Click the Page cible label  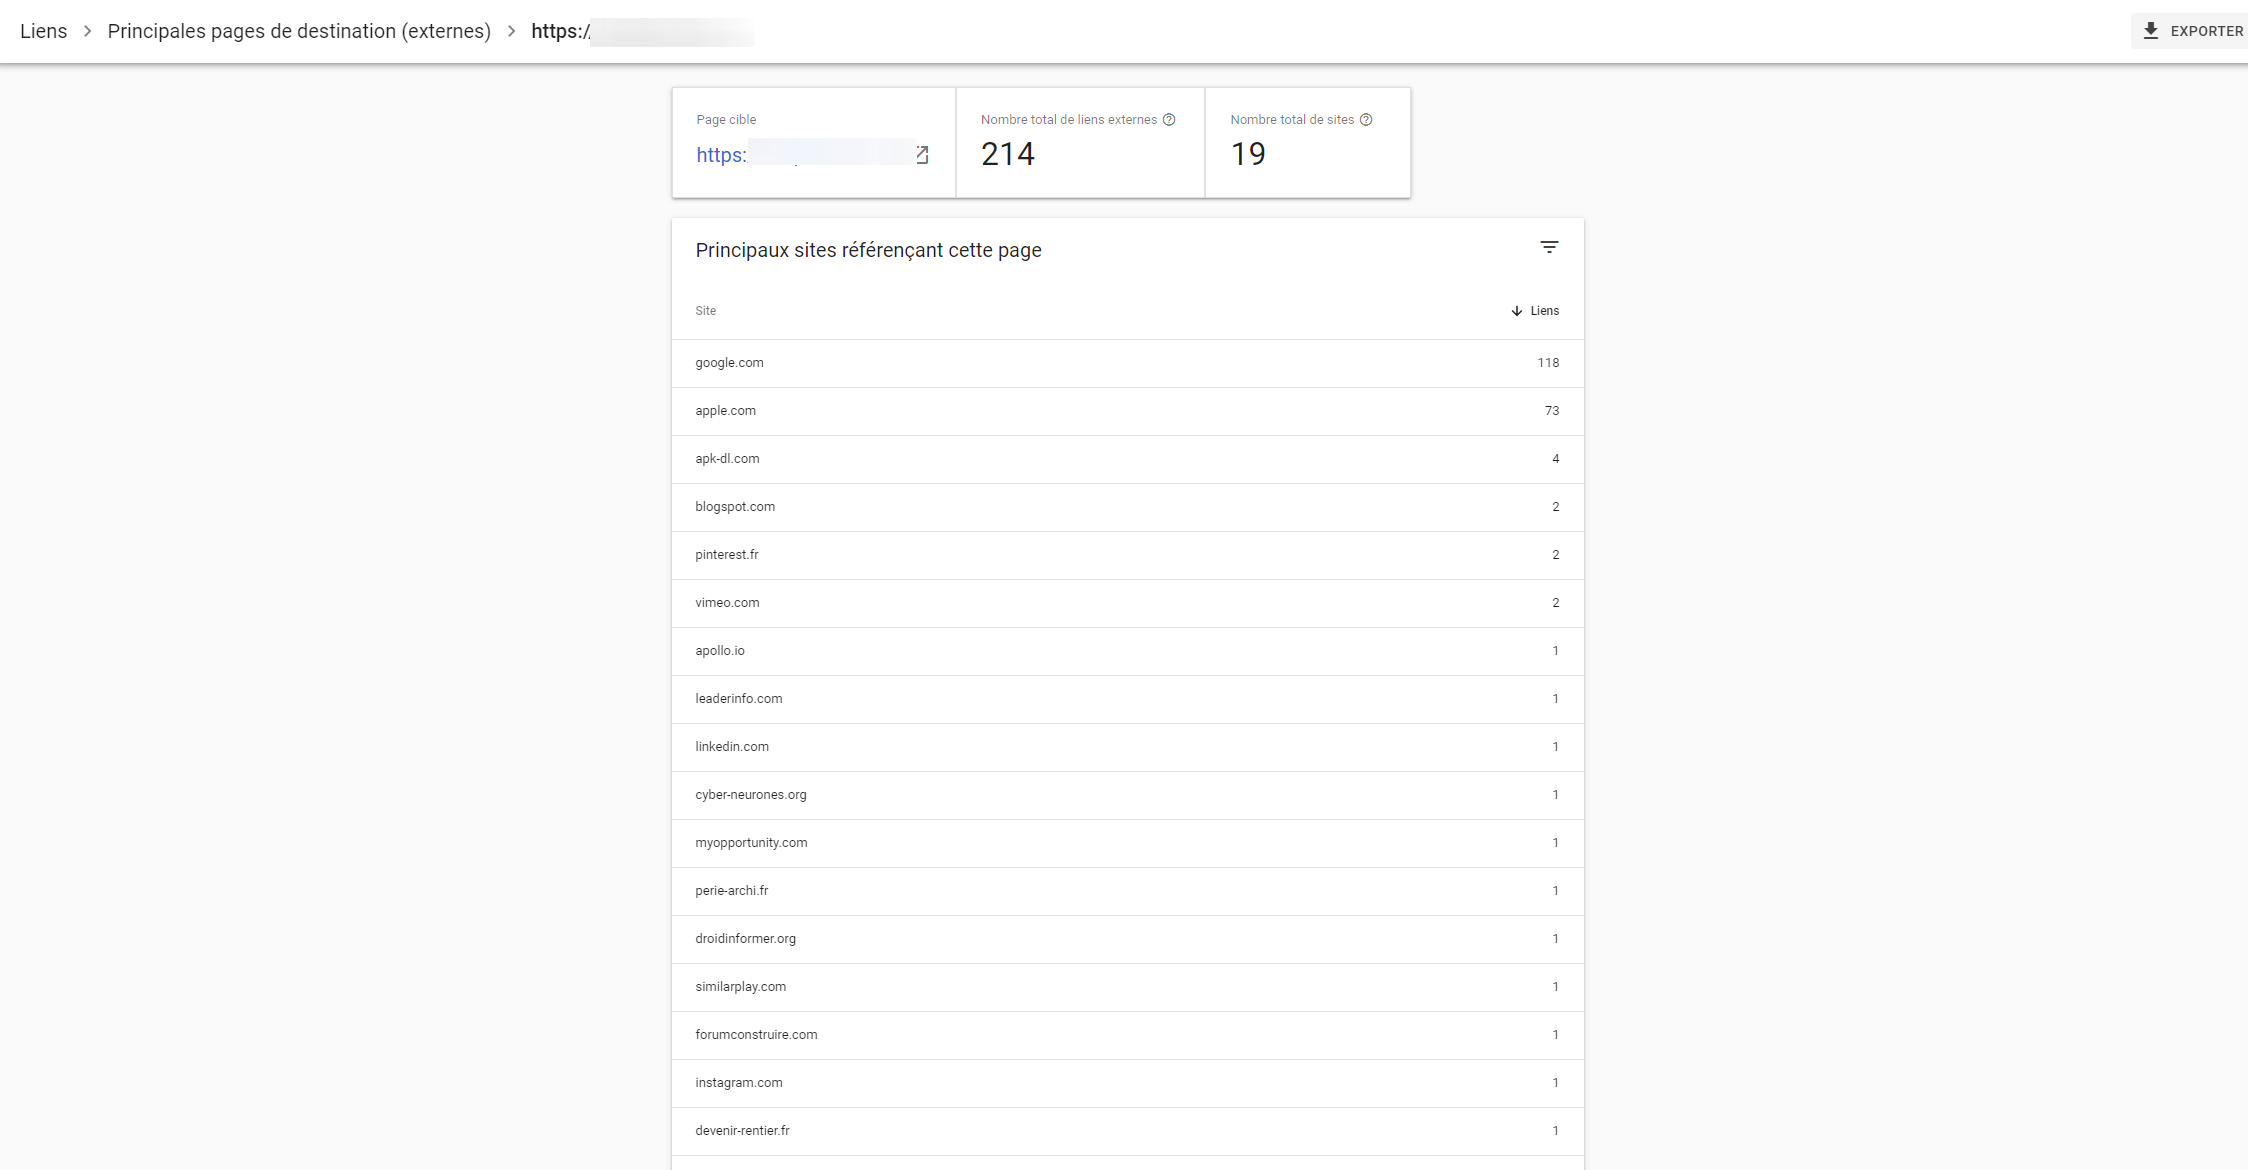[726, 120]
